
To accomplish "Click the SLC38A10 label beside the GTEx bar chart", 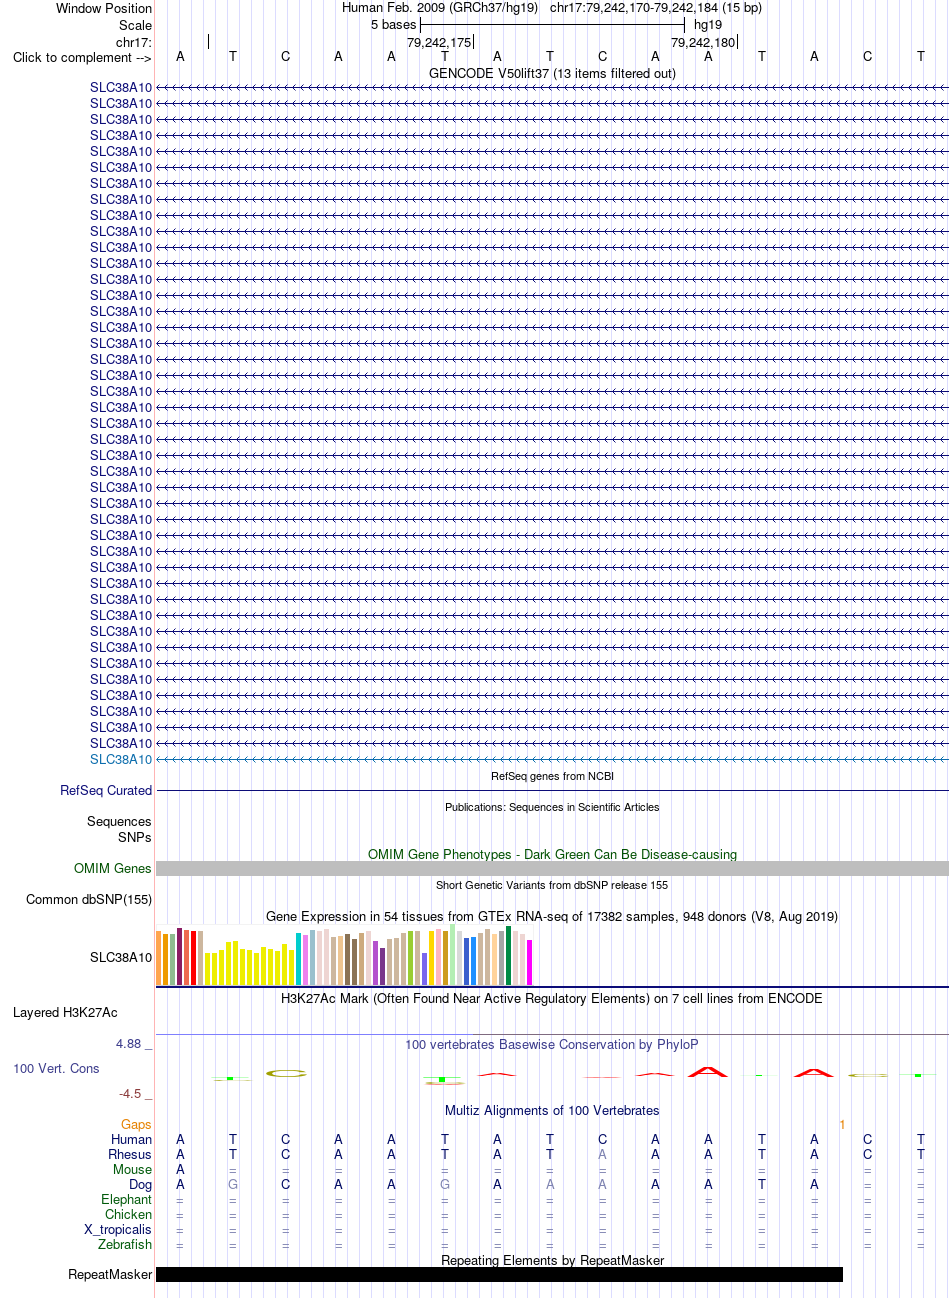I will coord(121,957).
